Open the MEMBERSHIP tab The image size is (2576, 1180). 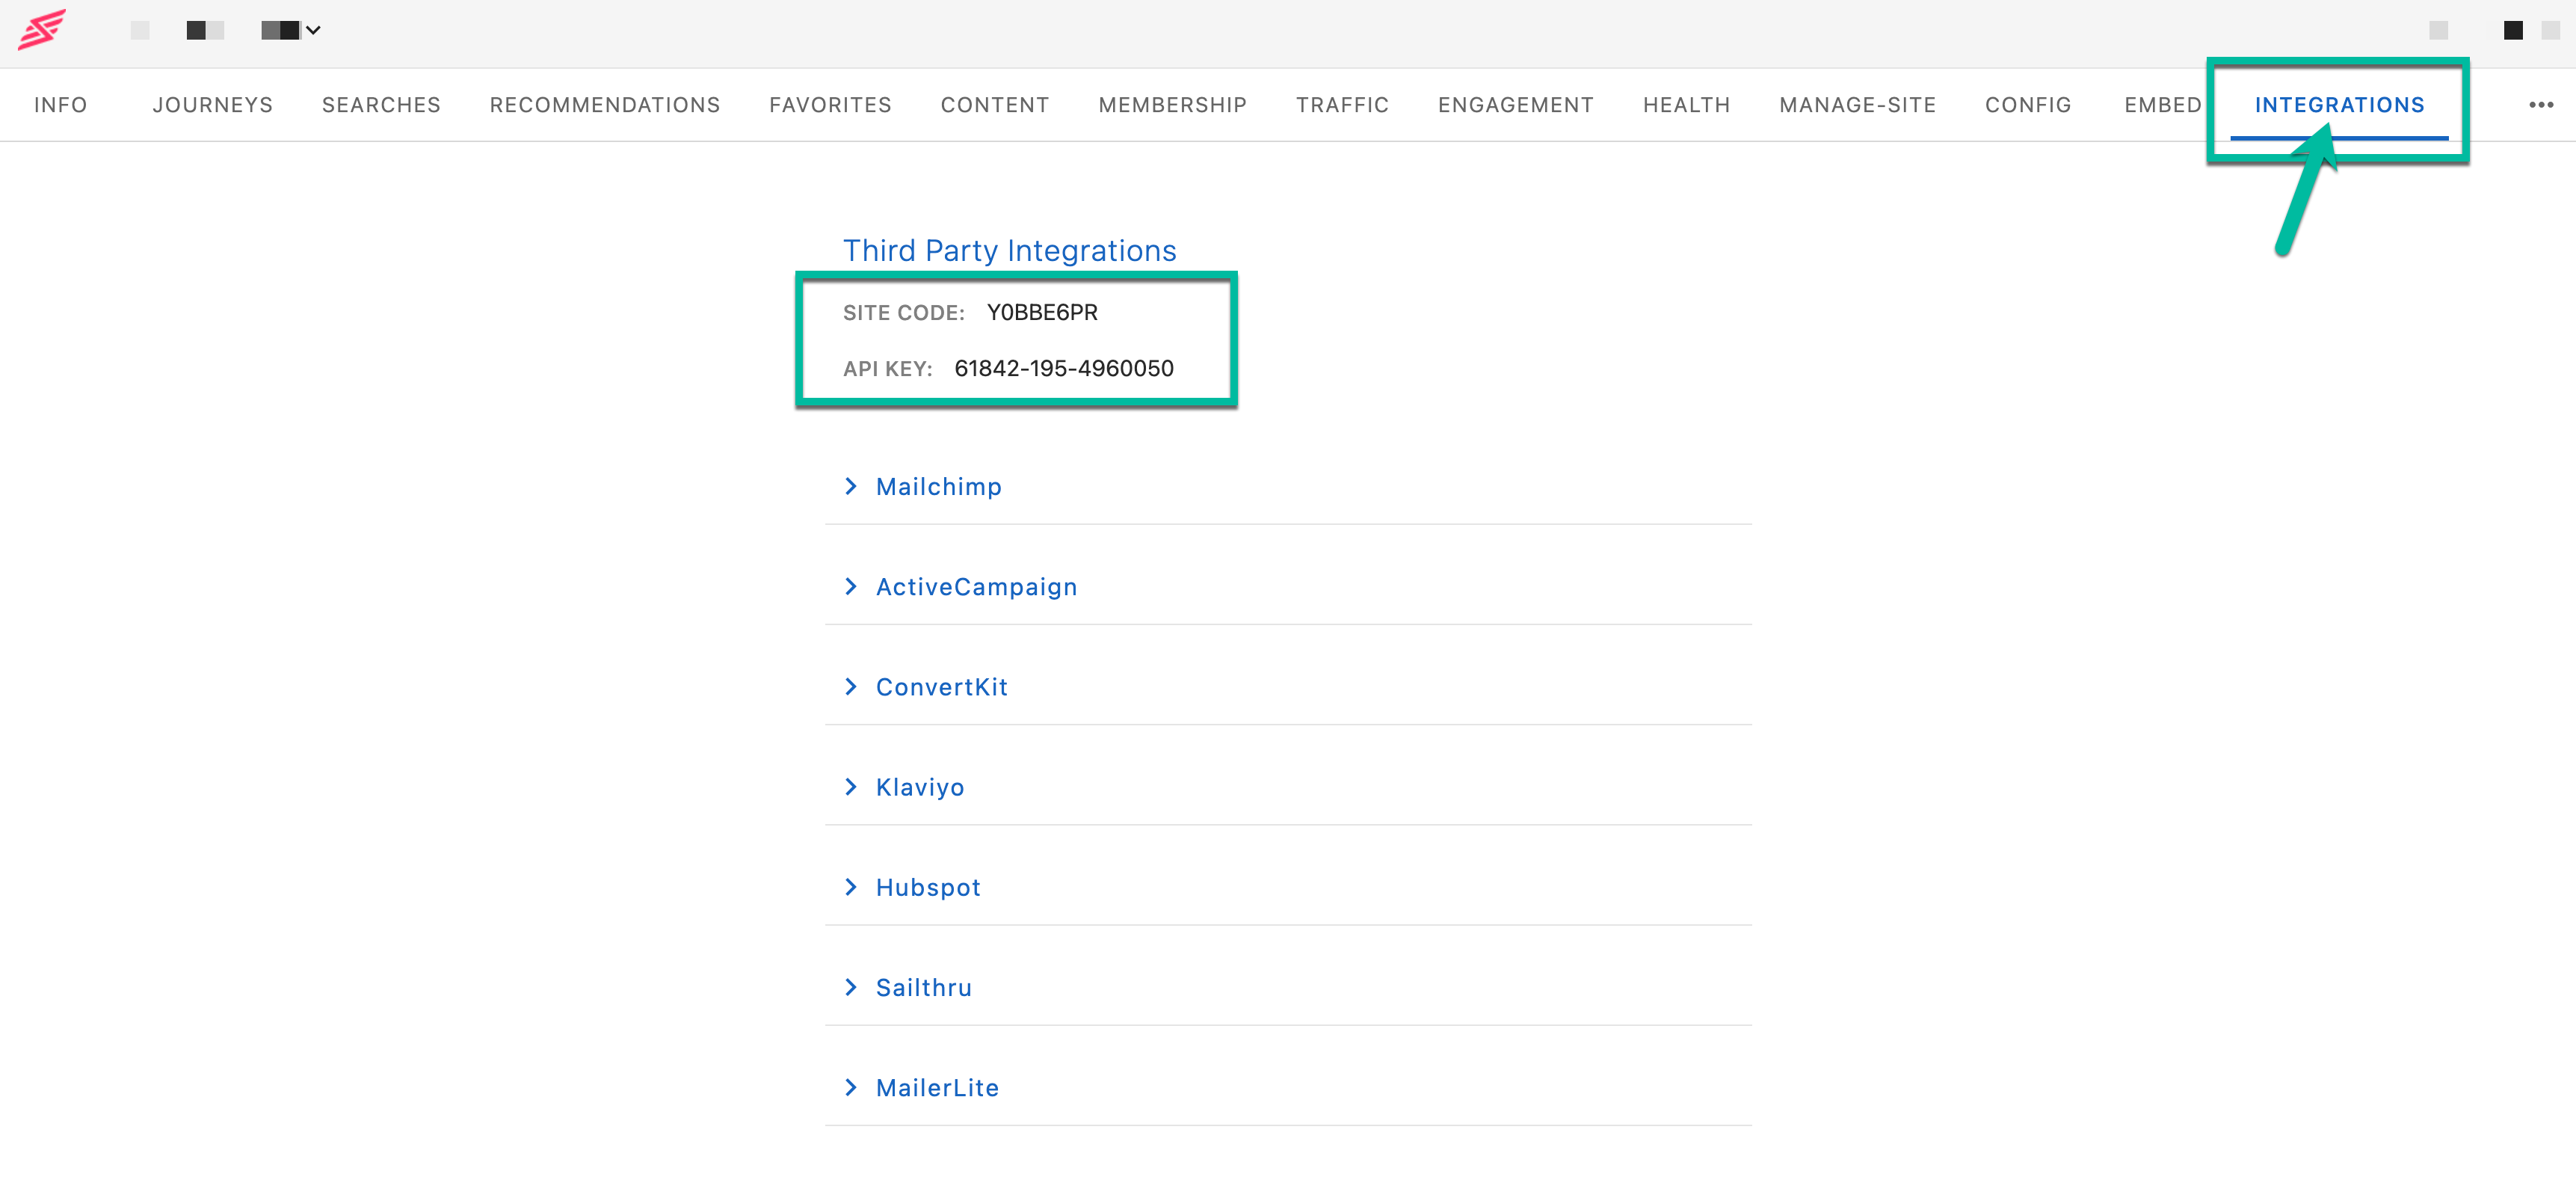(1173, 105)
